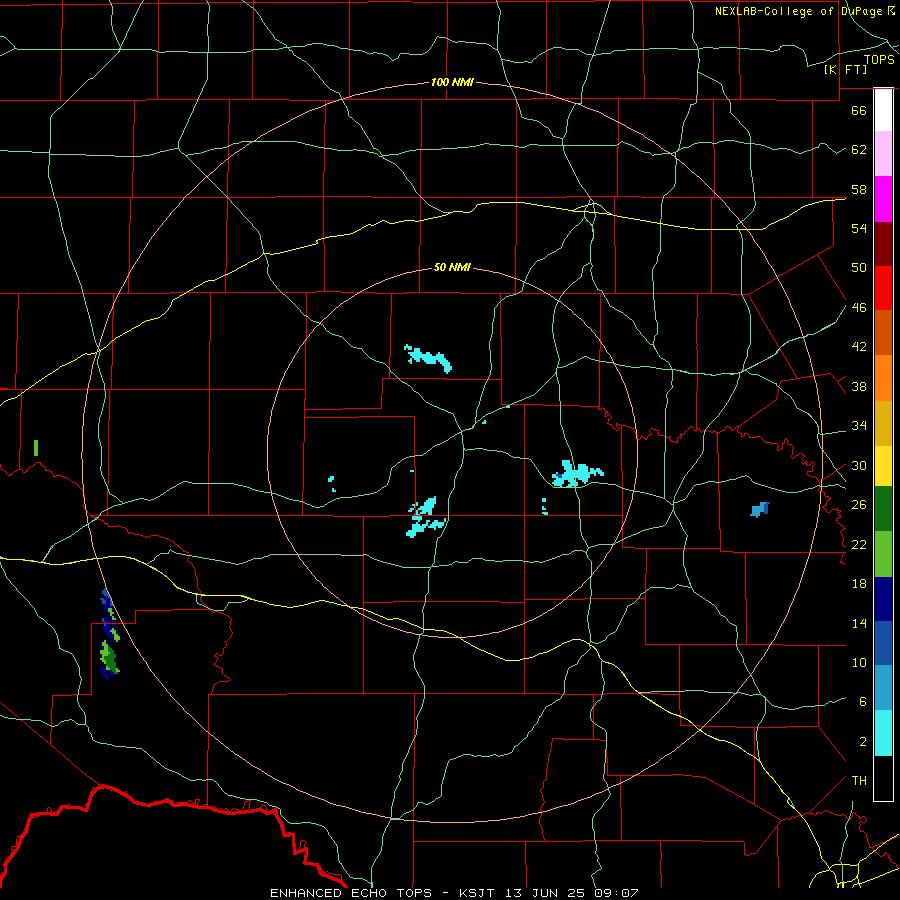Click the 10 value on the scale
900x900 pixels.
coord(859,662)
